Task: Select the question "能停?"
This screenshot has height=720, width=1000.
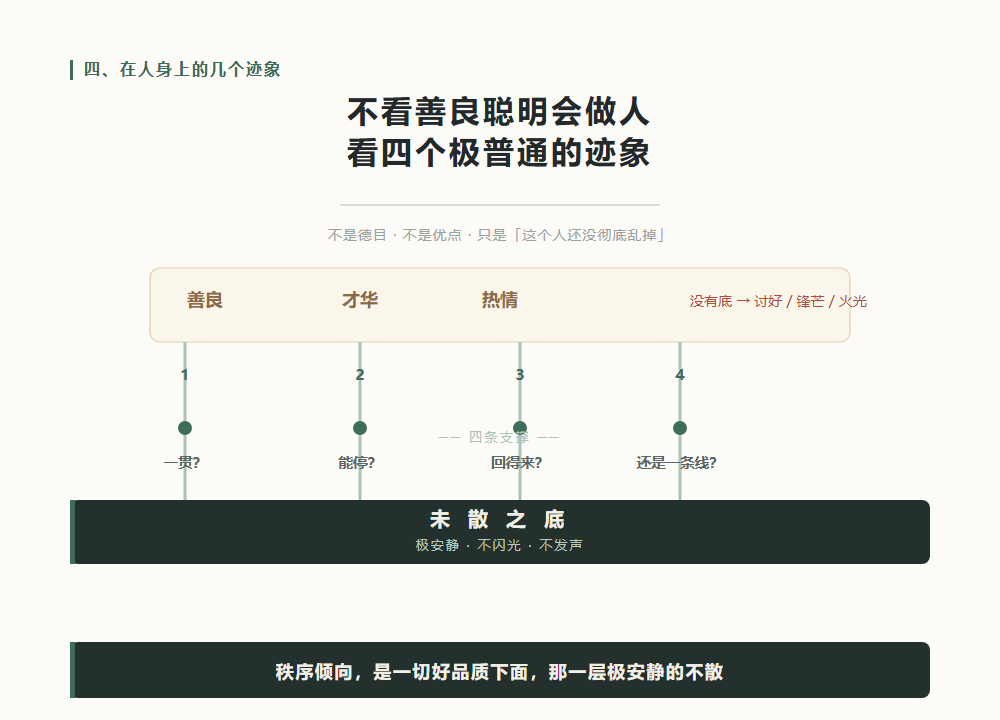Action: [x=357, y=463]
